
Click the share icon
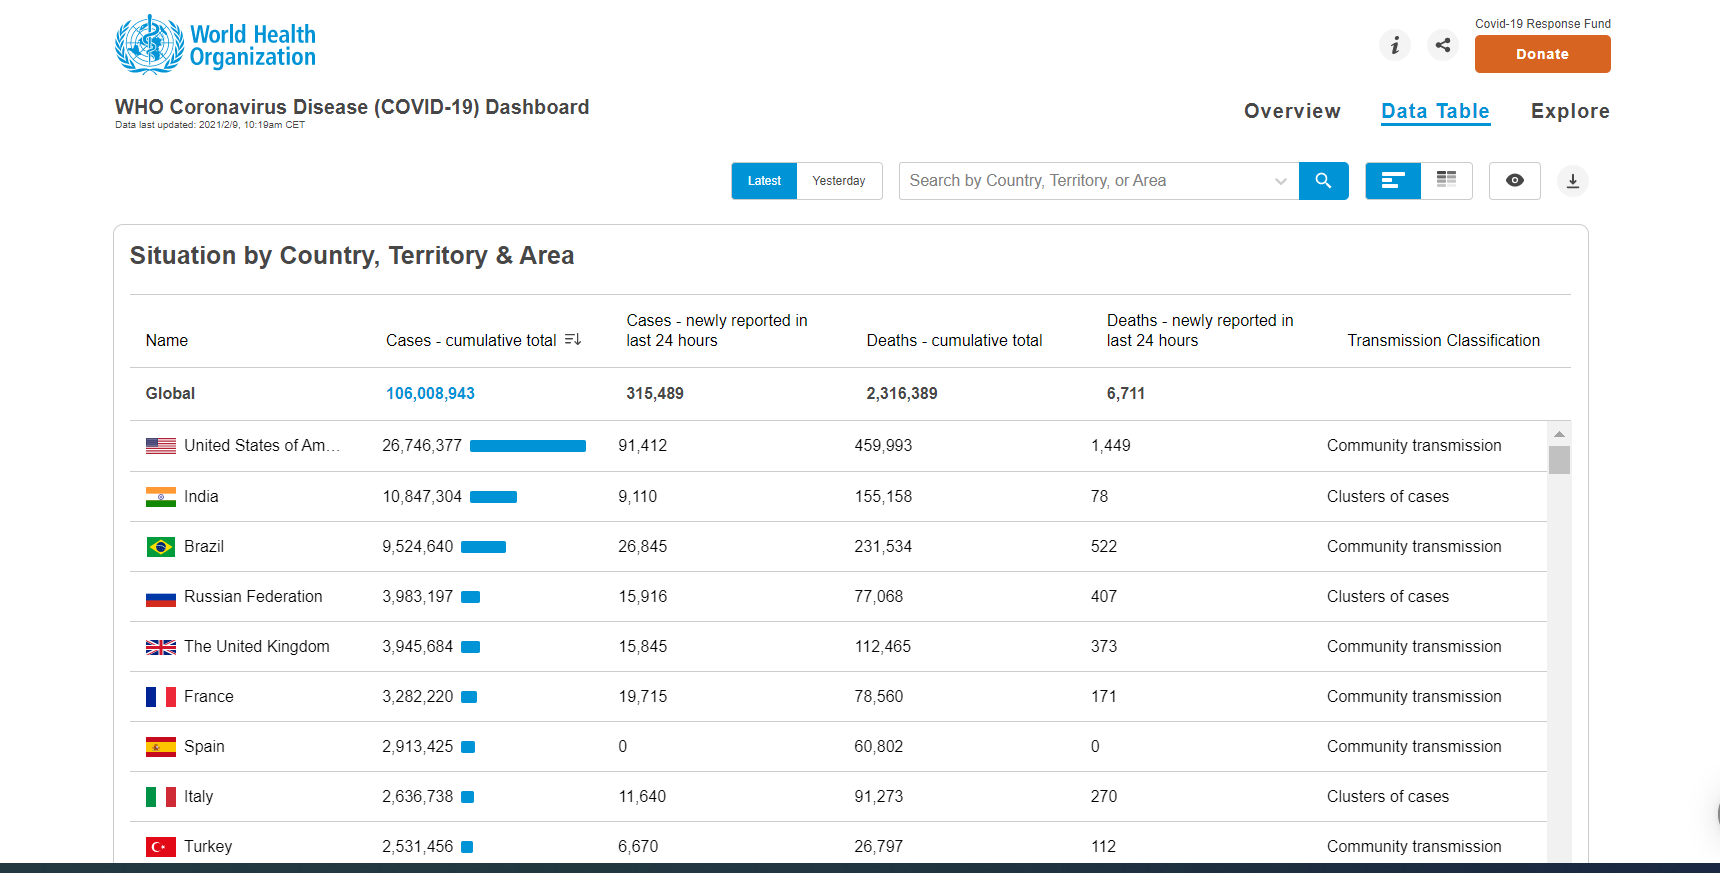[x=1443, y=45]
